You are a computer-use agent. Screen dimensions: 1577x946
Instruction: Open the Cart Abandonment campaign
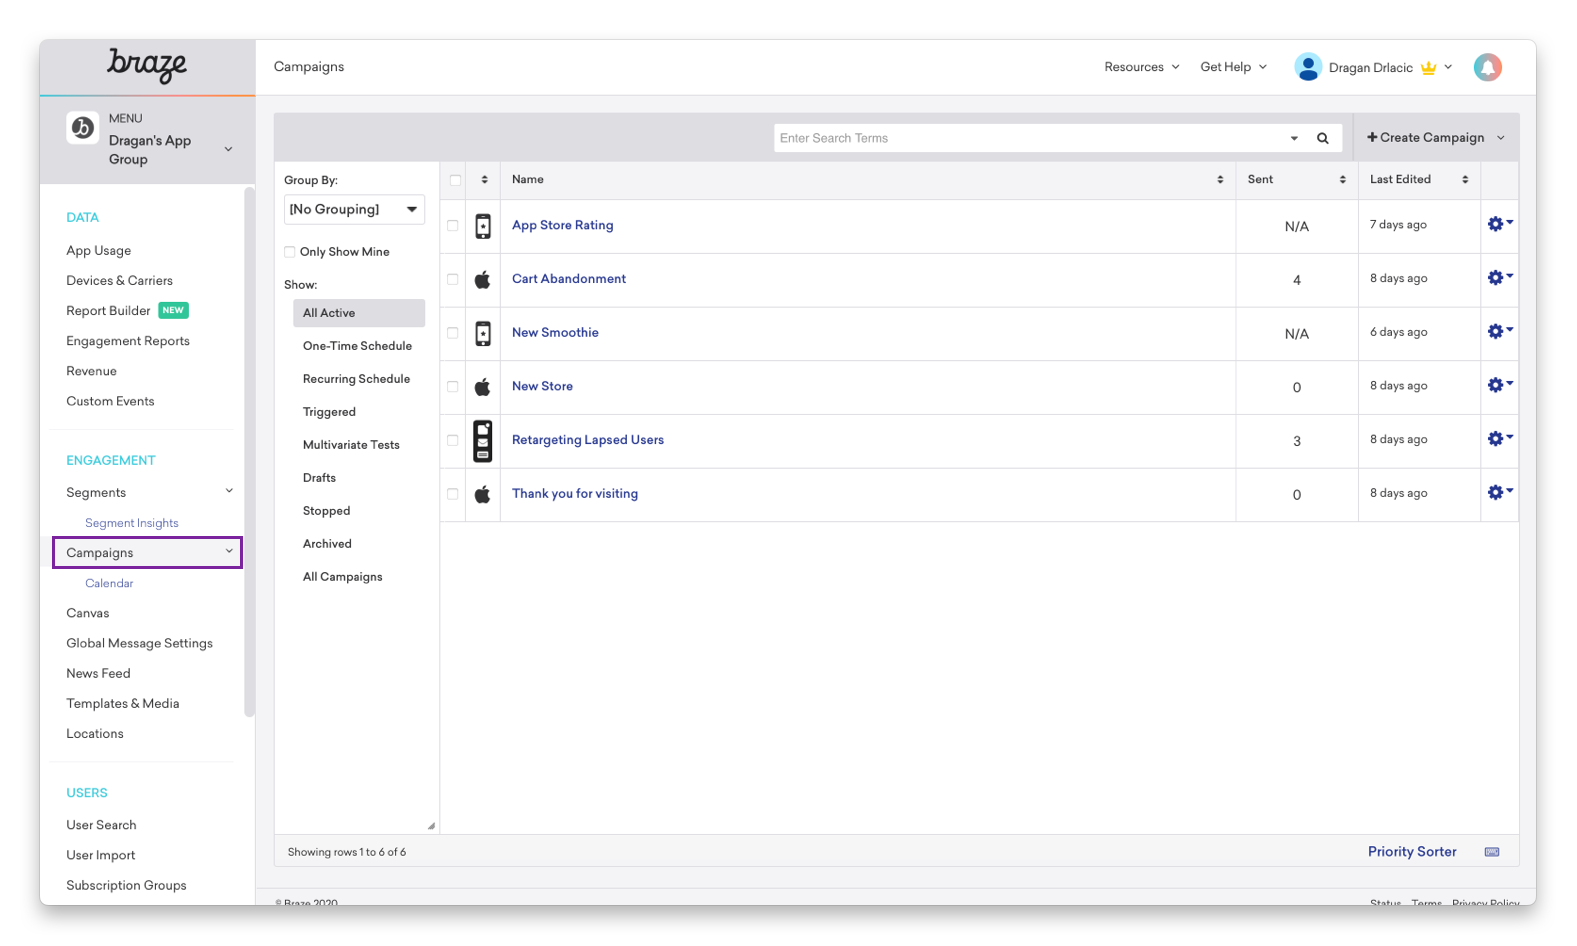coord(569,279)
